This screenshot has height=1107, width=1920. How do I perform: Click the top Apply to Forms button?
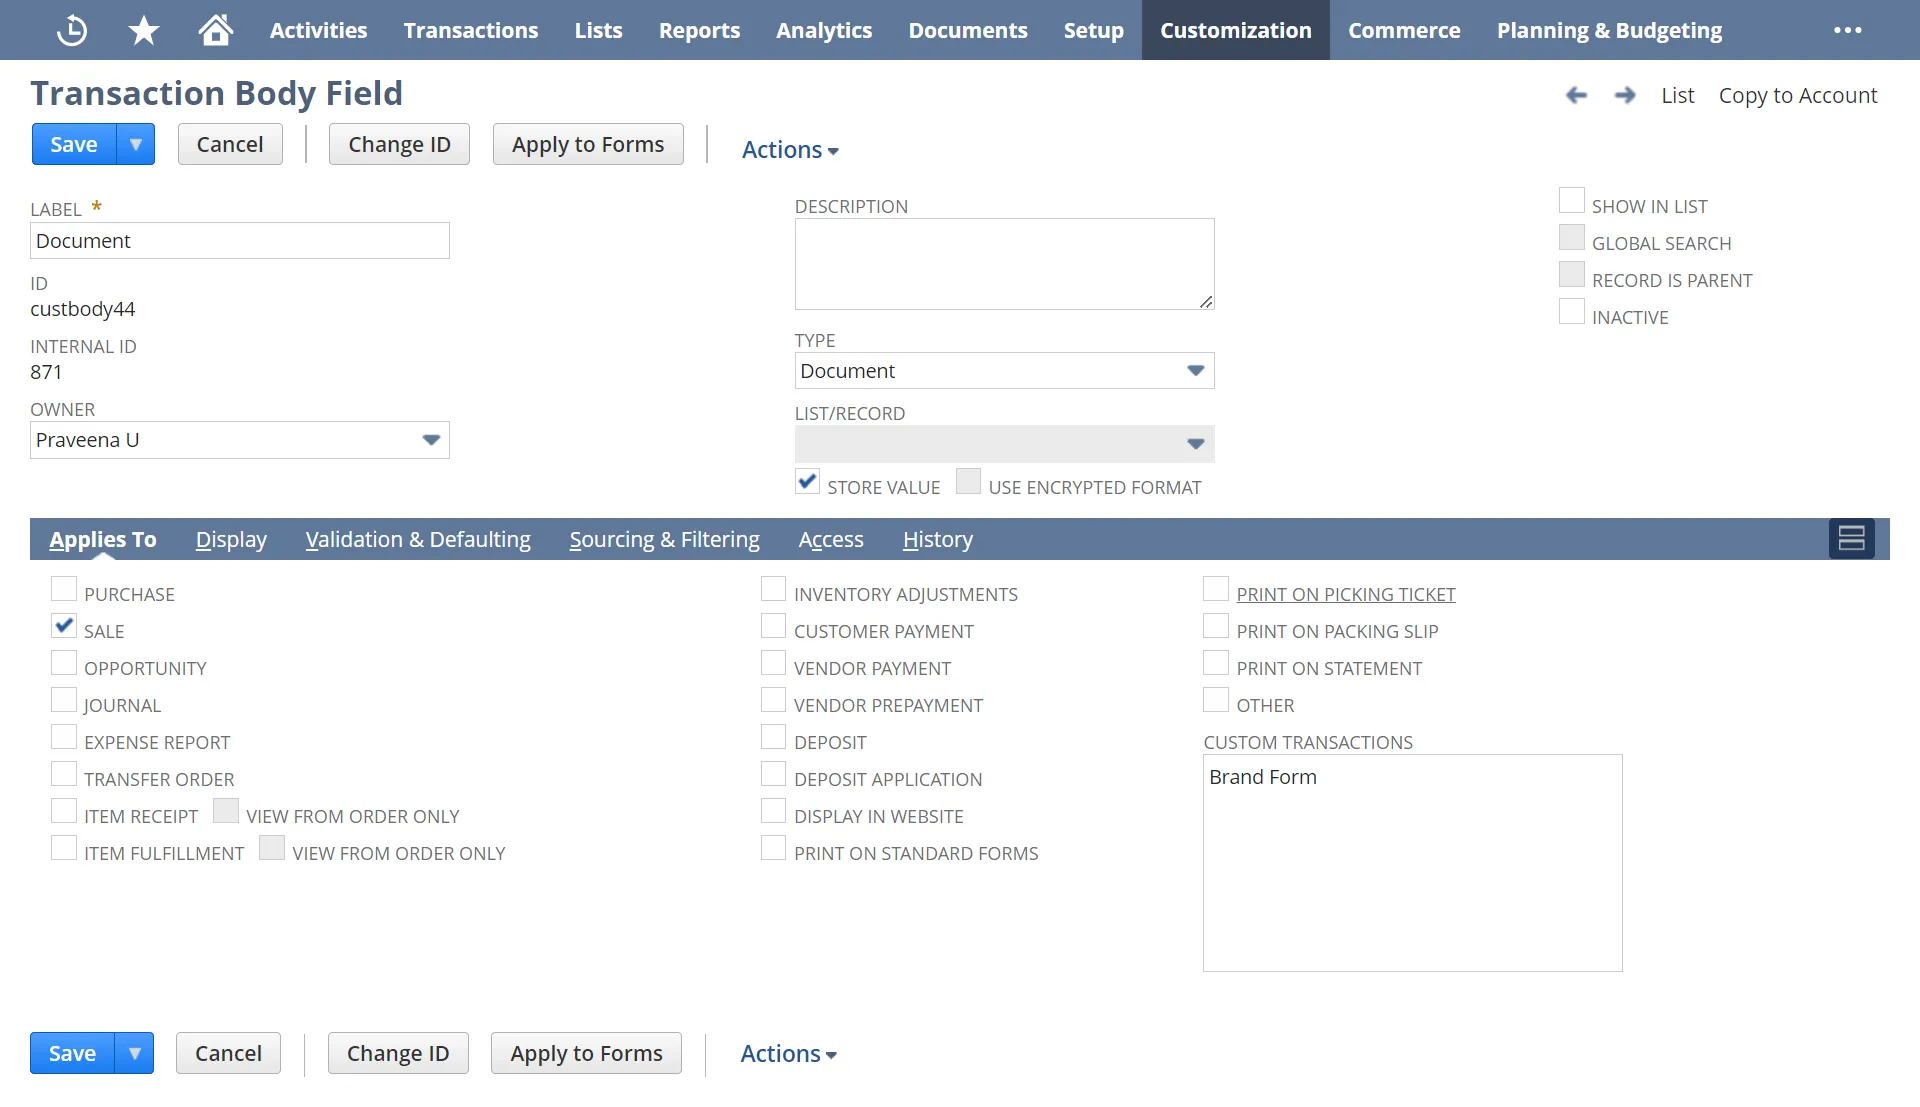(588, 144)
